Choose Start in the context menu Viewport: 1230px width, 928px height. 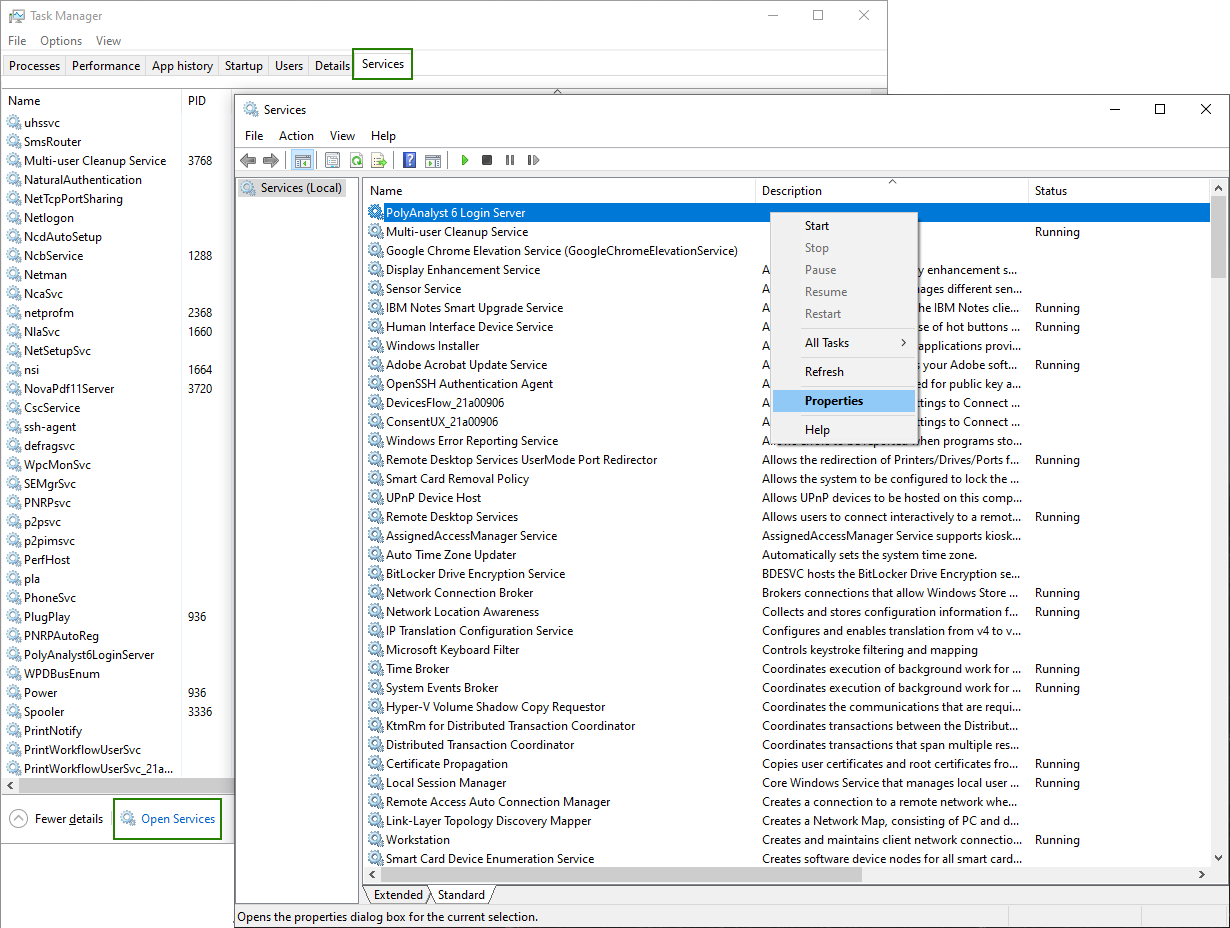(817, 226)
